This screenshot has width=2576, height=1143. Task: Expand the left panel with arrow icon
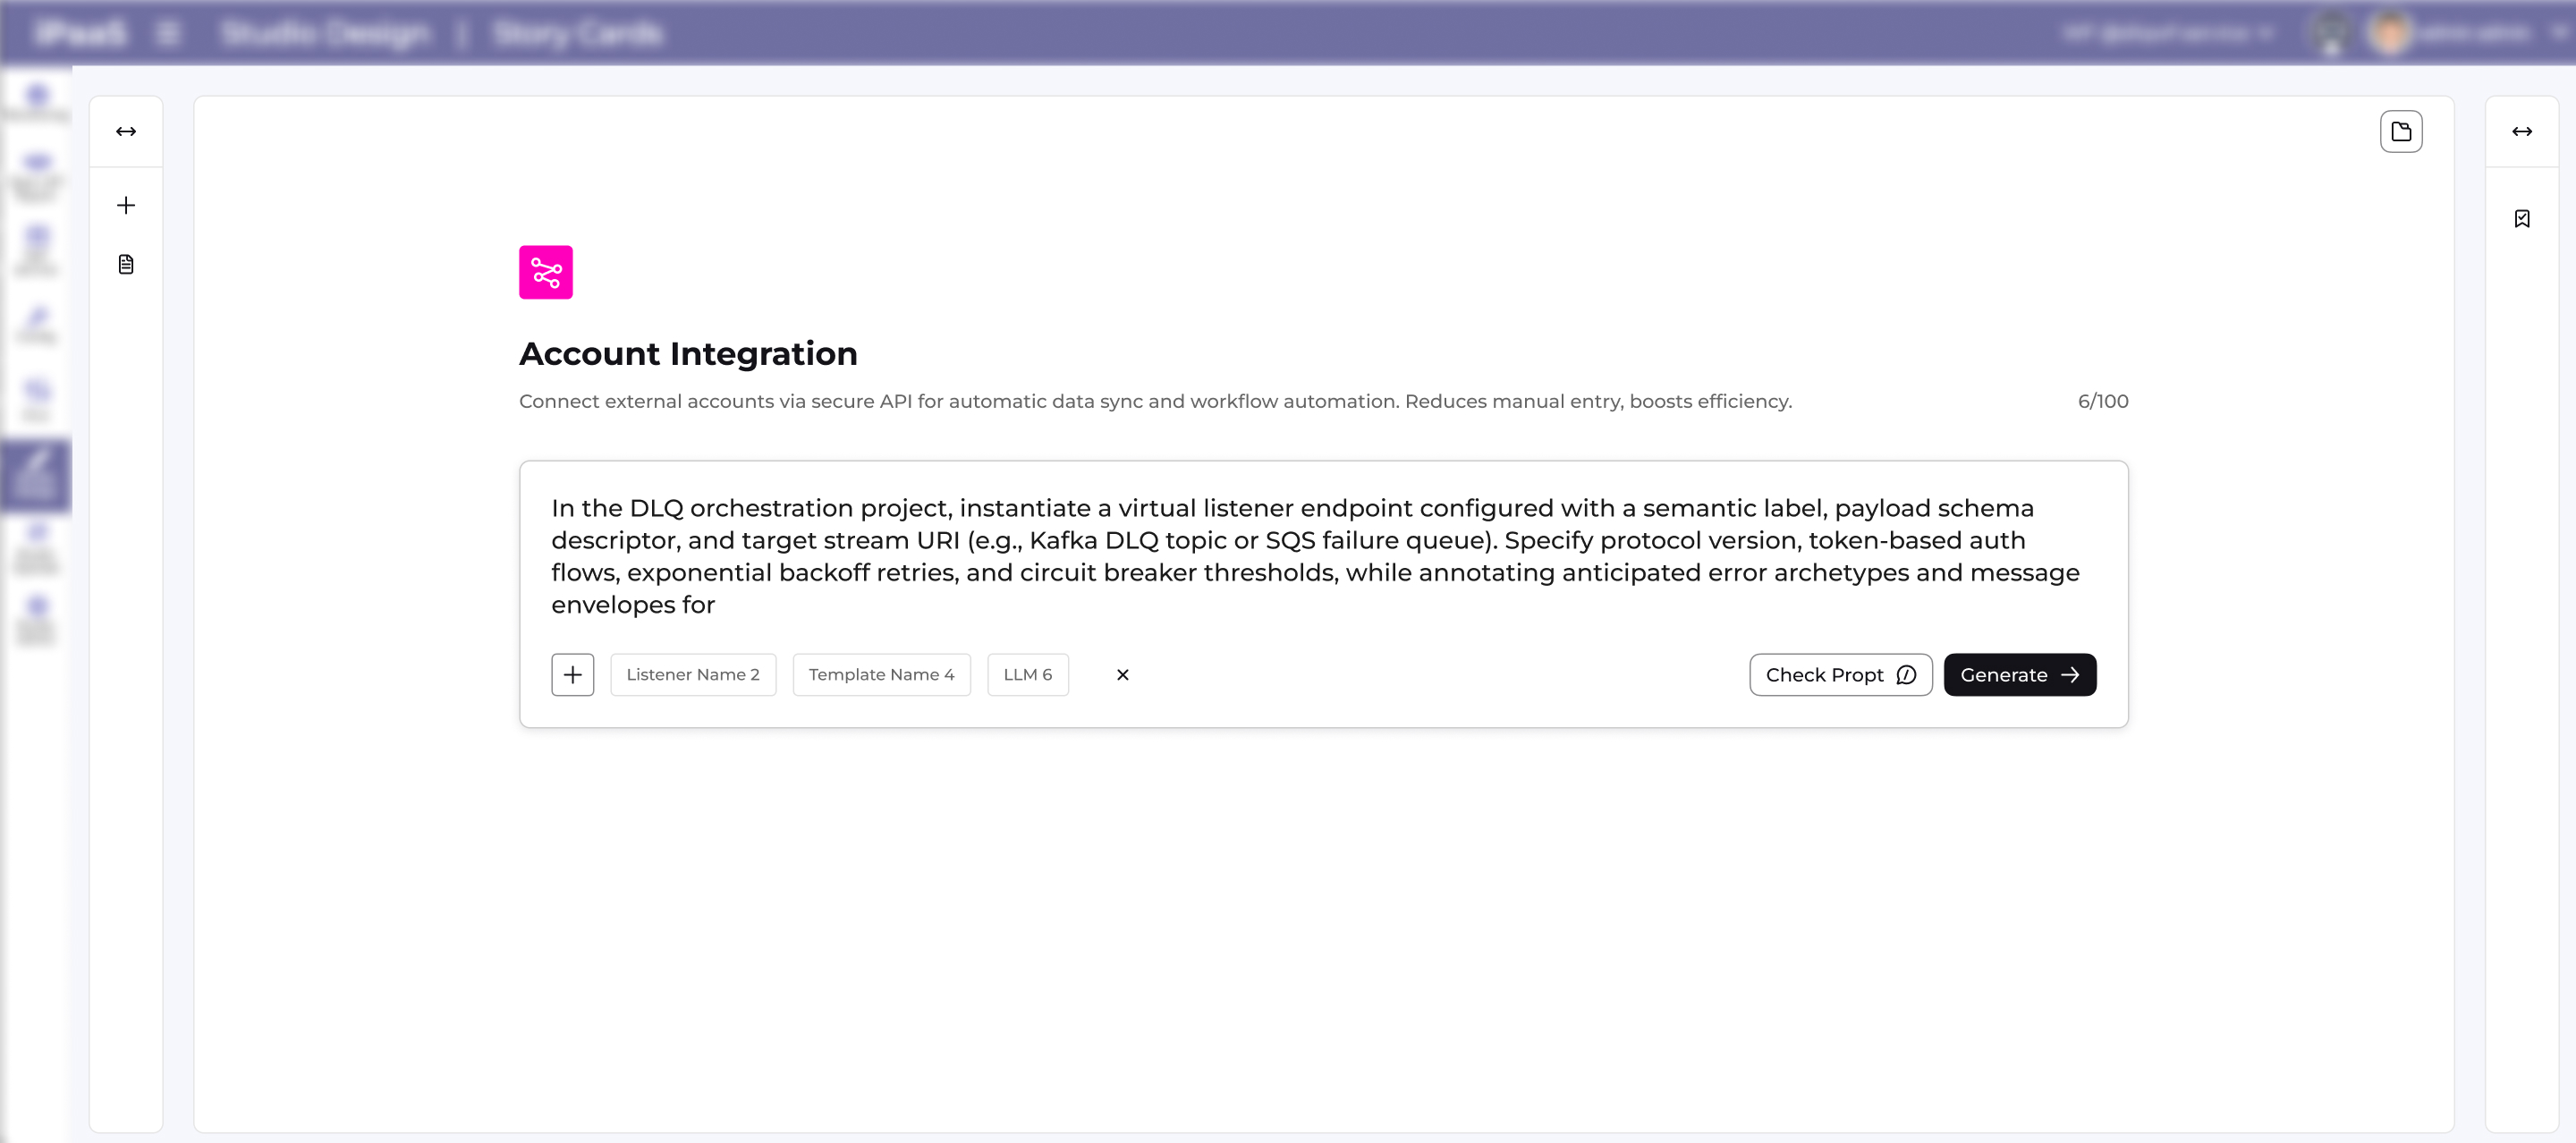click(x=126, y=131)
